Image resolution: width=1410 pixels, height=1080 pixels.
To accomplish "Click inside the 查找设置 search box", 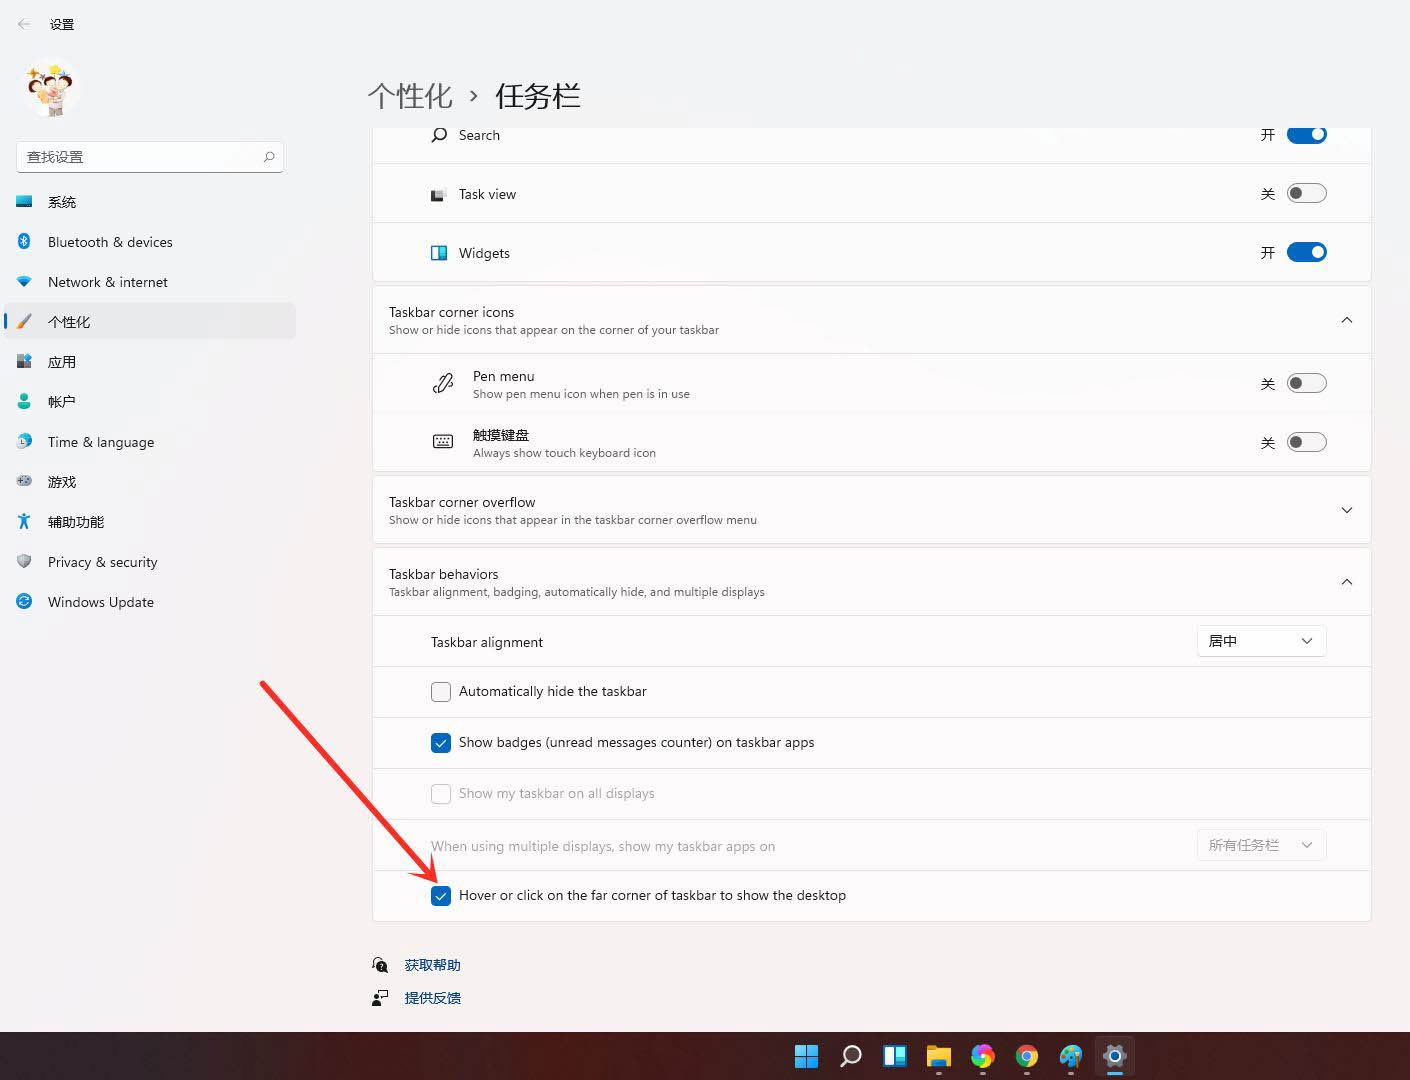I will 140,156.
